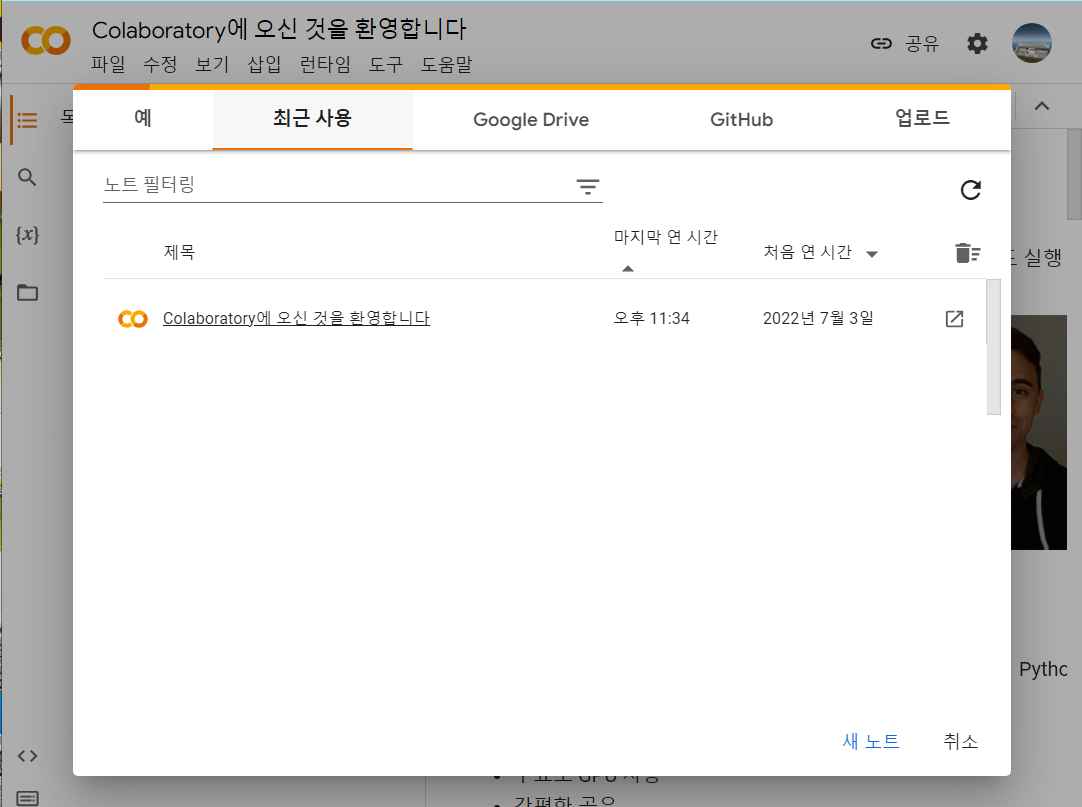This screenshot has width=1082, height=807.
Task: Open the 도움말 menu
Action: point(446,64)
